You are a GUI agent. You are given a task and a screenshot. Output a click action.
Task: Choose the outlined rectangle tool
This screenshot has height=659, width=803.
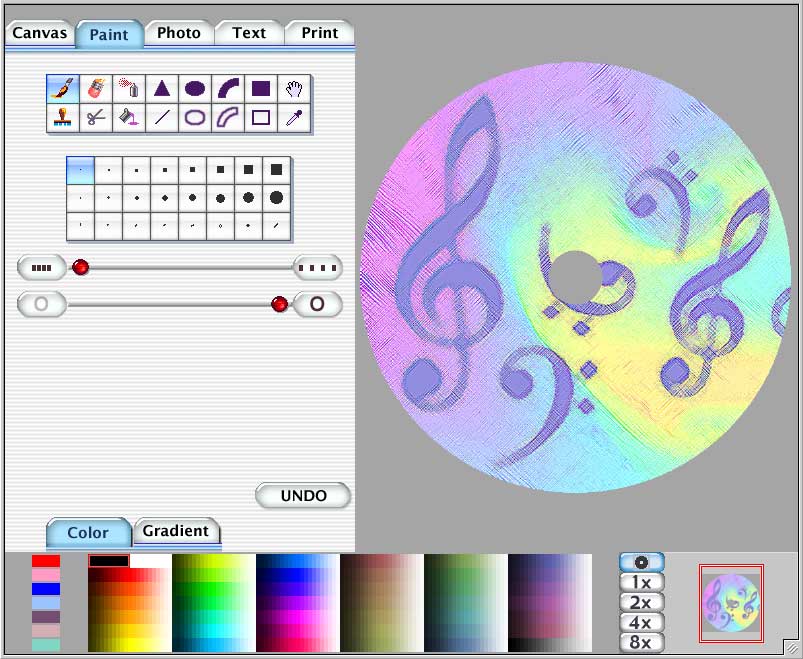[261, 118]
